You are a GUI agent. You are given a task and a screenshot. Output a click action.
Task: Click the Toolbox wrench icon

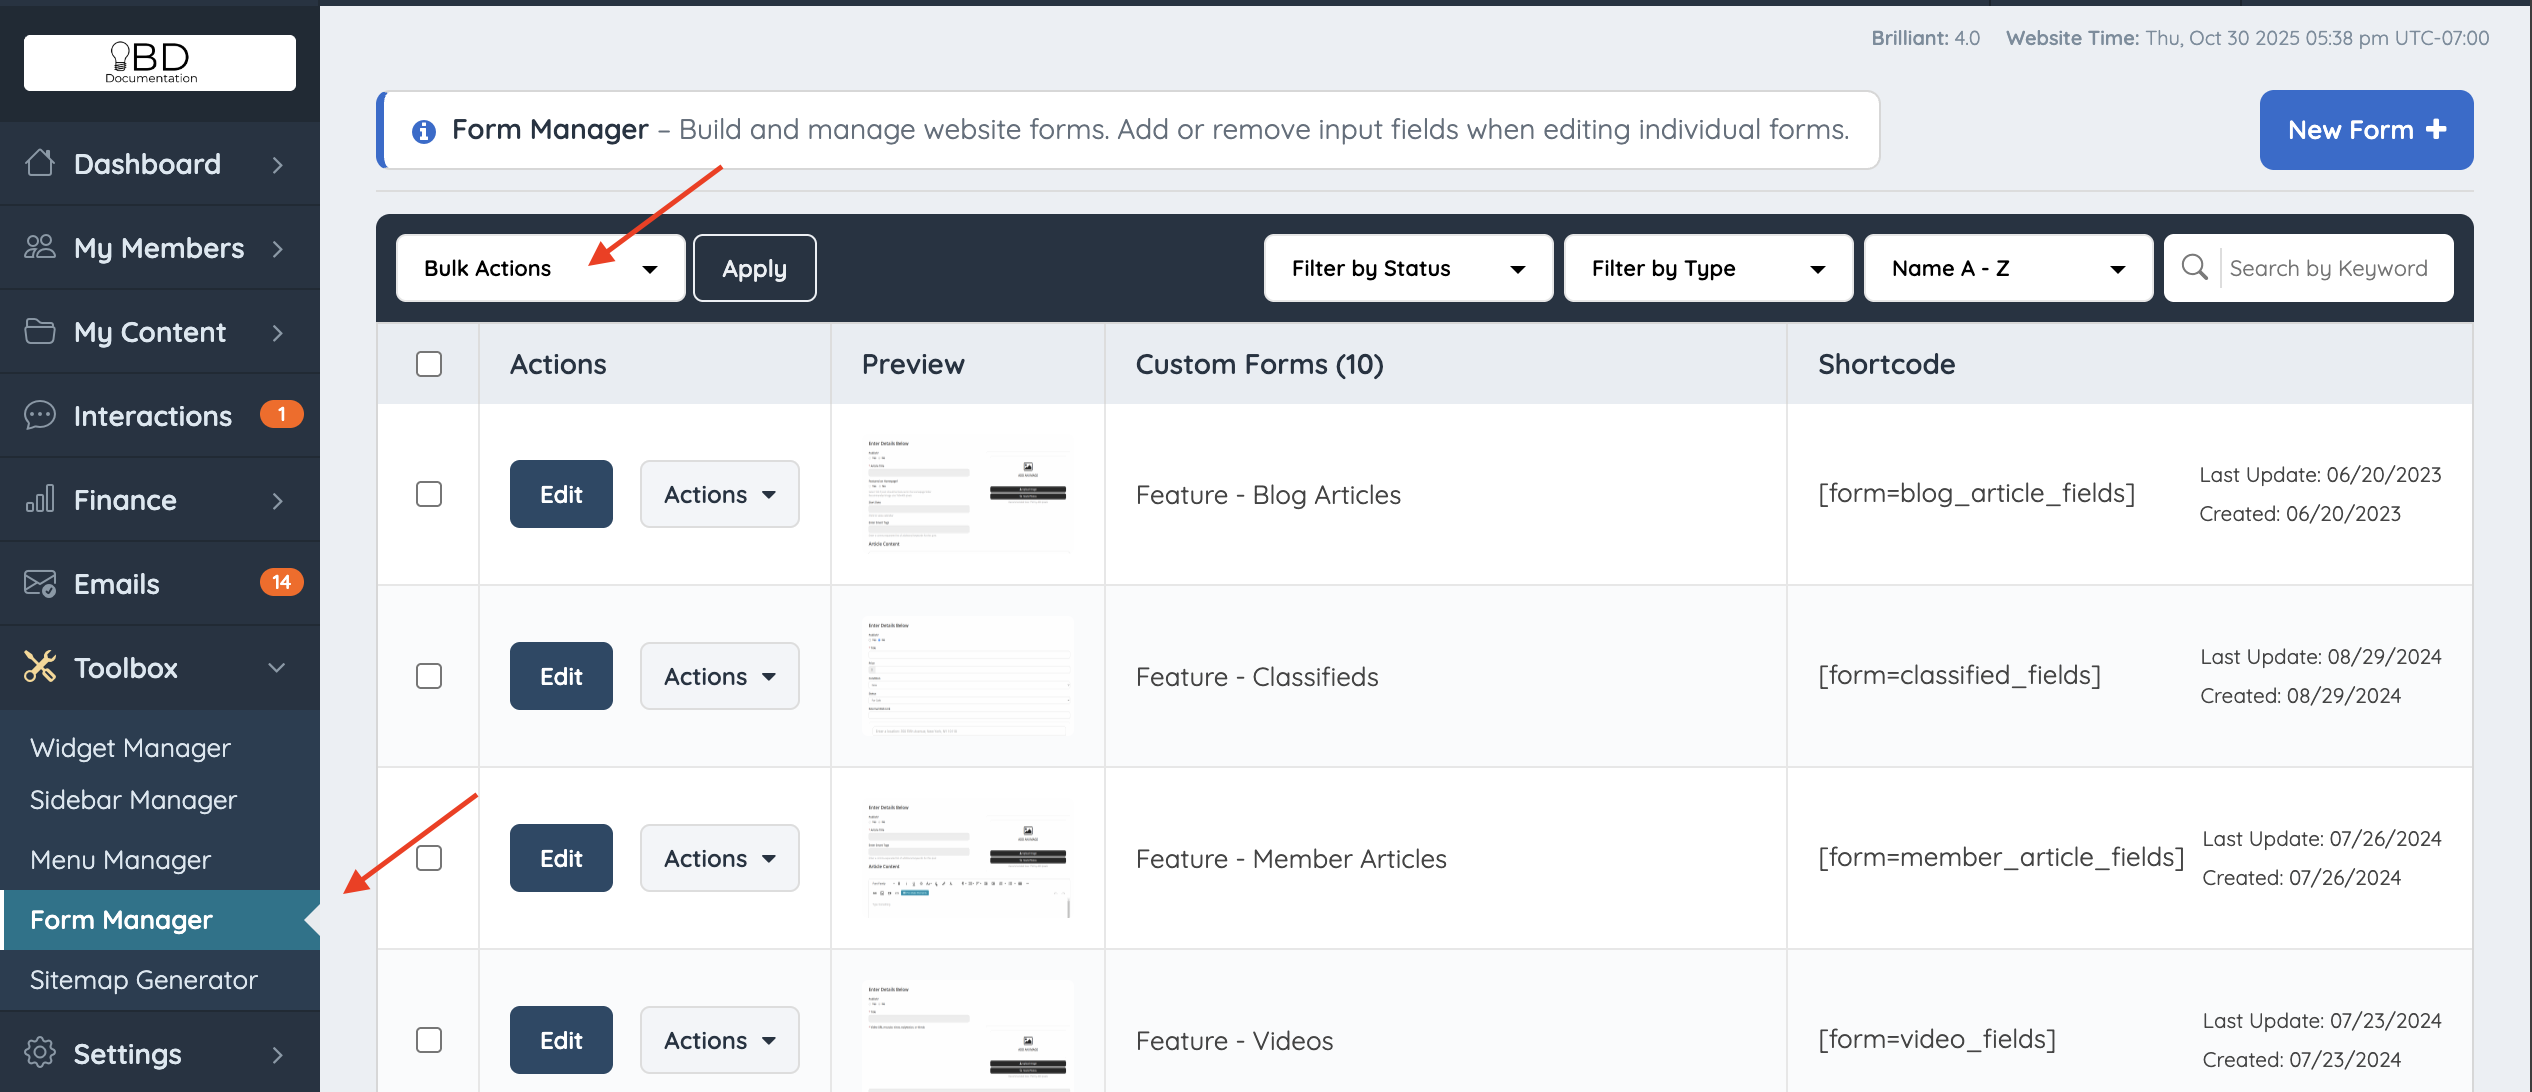[40, 667]
